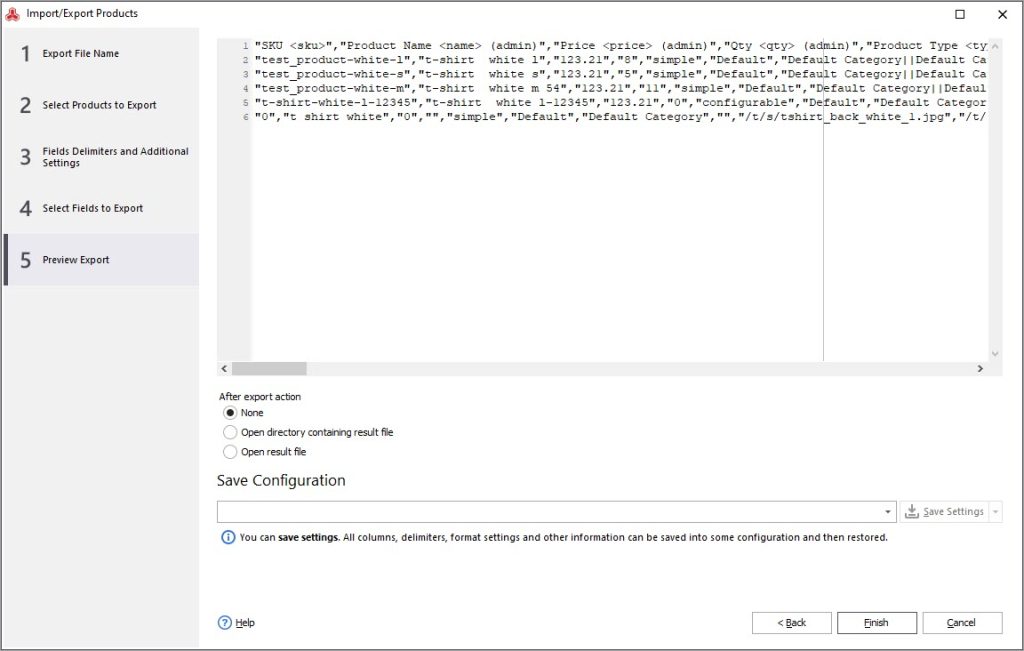
Task: Click into the Save Configuration name field
Action: tap(548, 512)
